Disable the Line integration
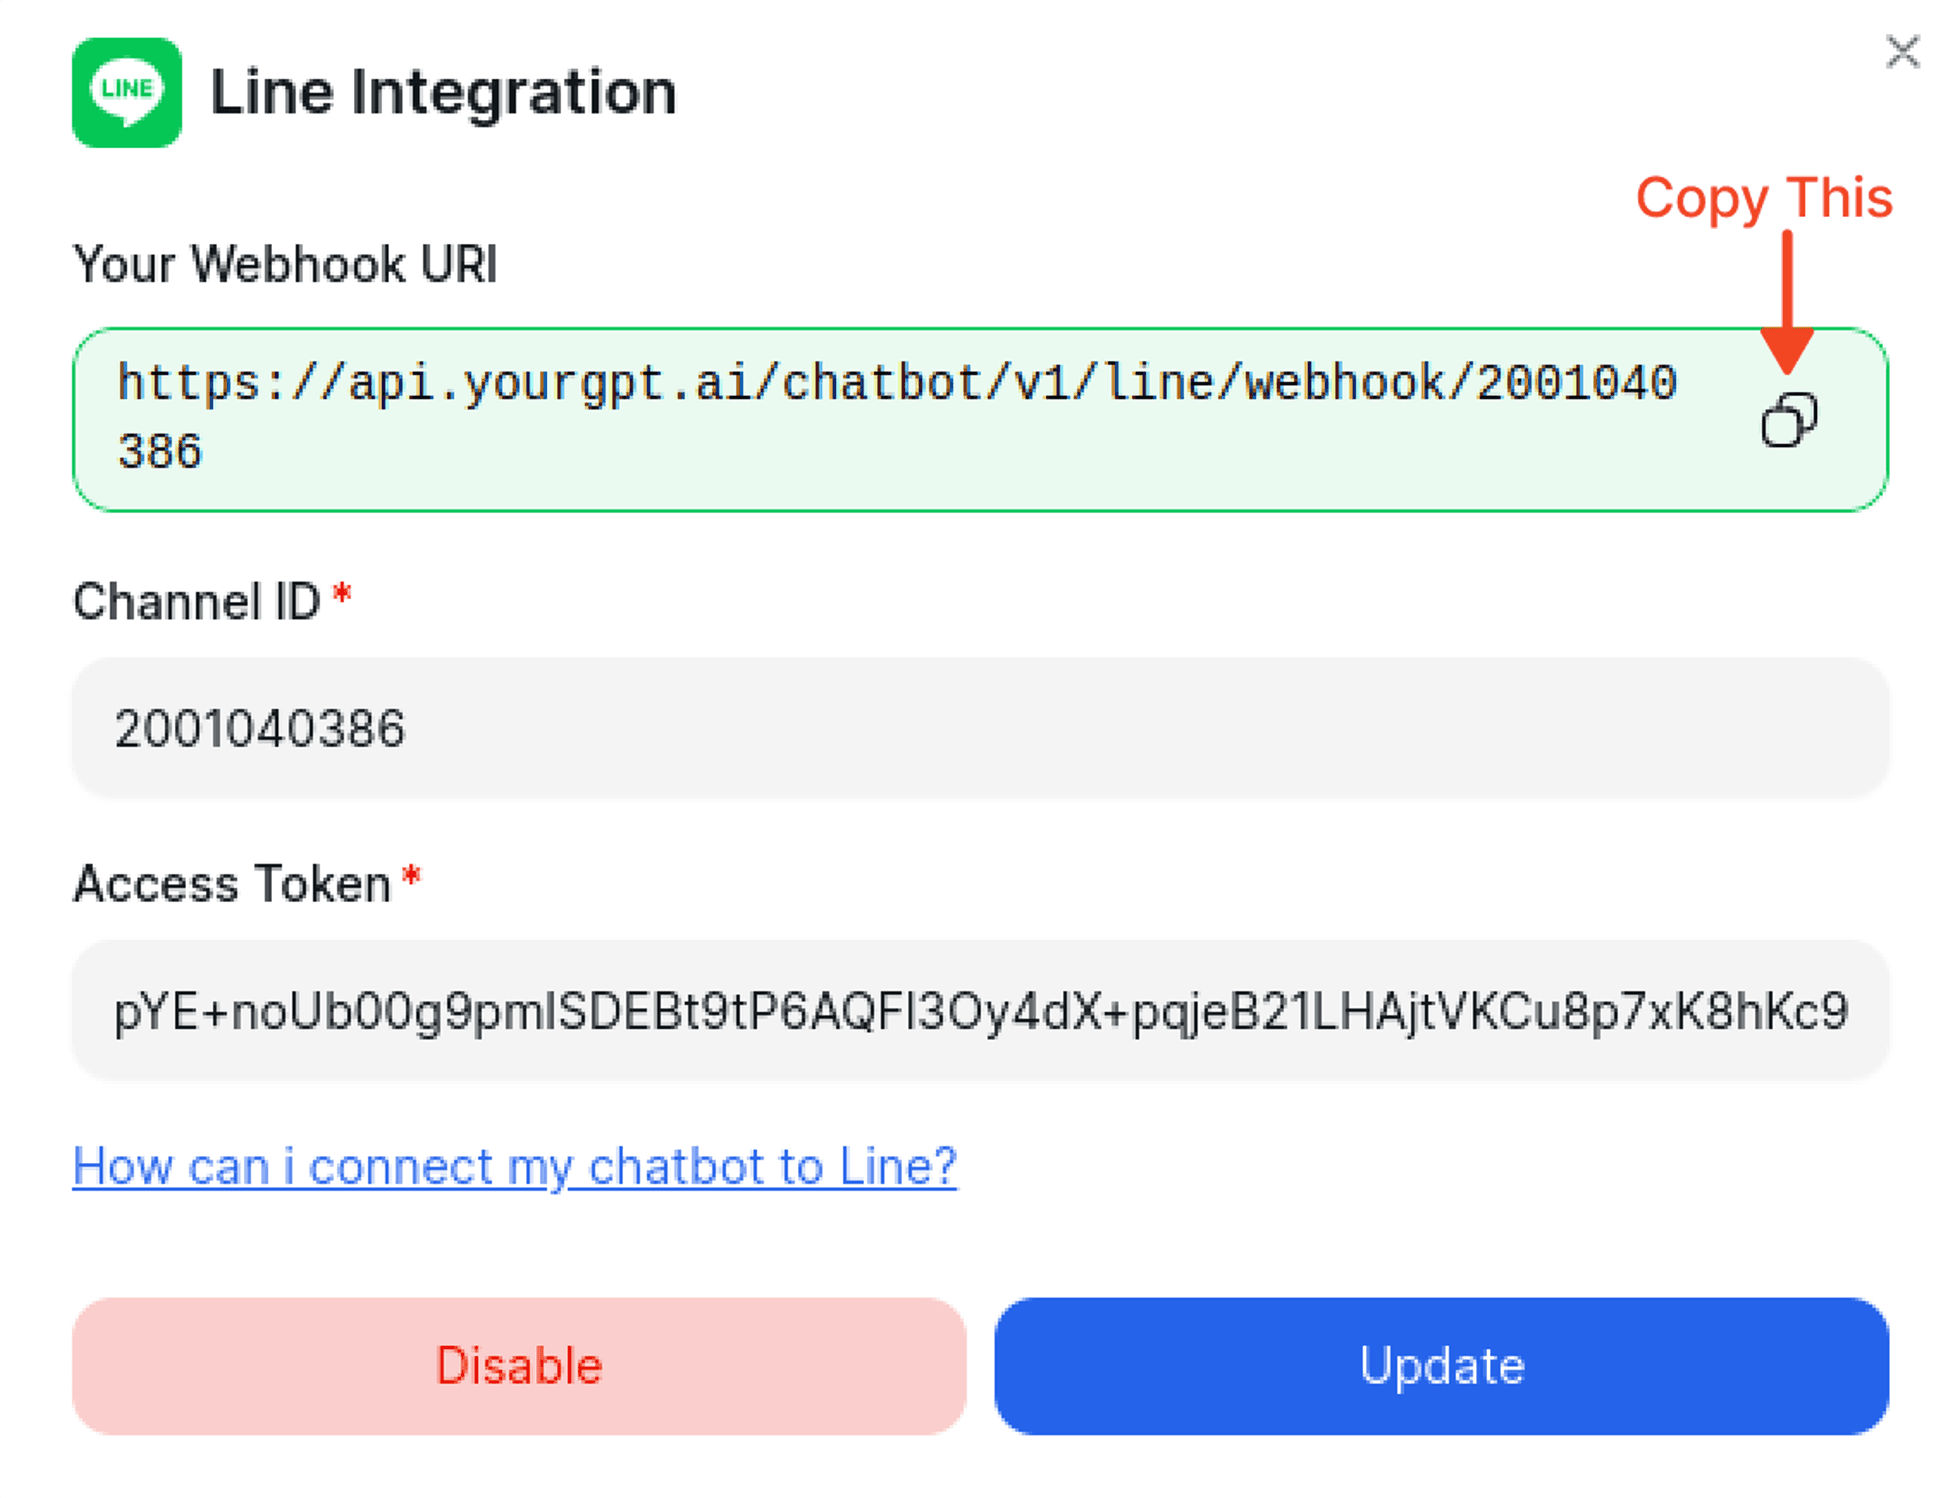The height and width of the screenshot is (1498, 1957). tap(518, 1366)
